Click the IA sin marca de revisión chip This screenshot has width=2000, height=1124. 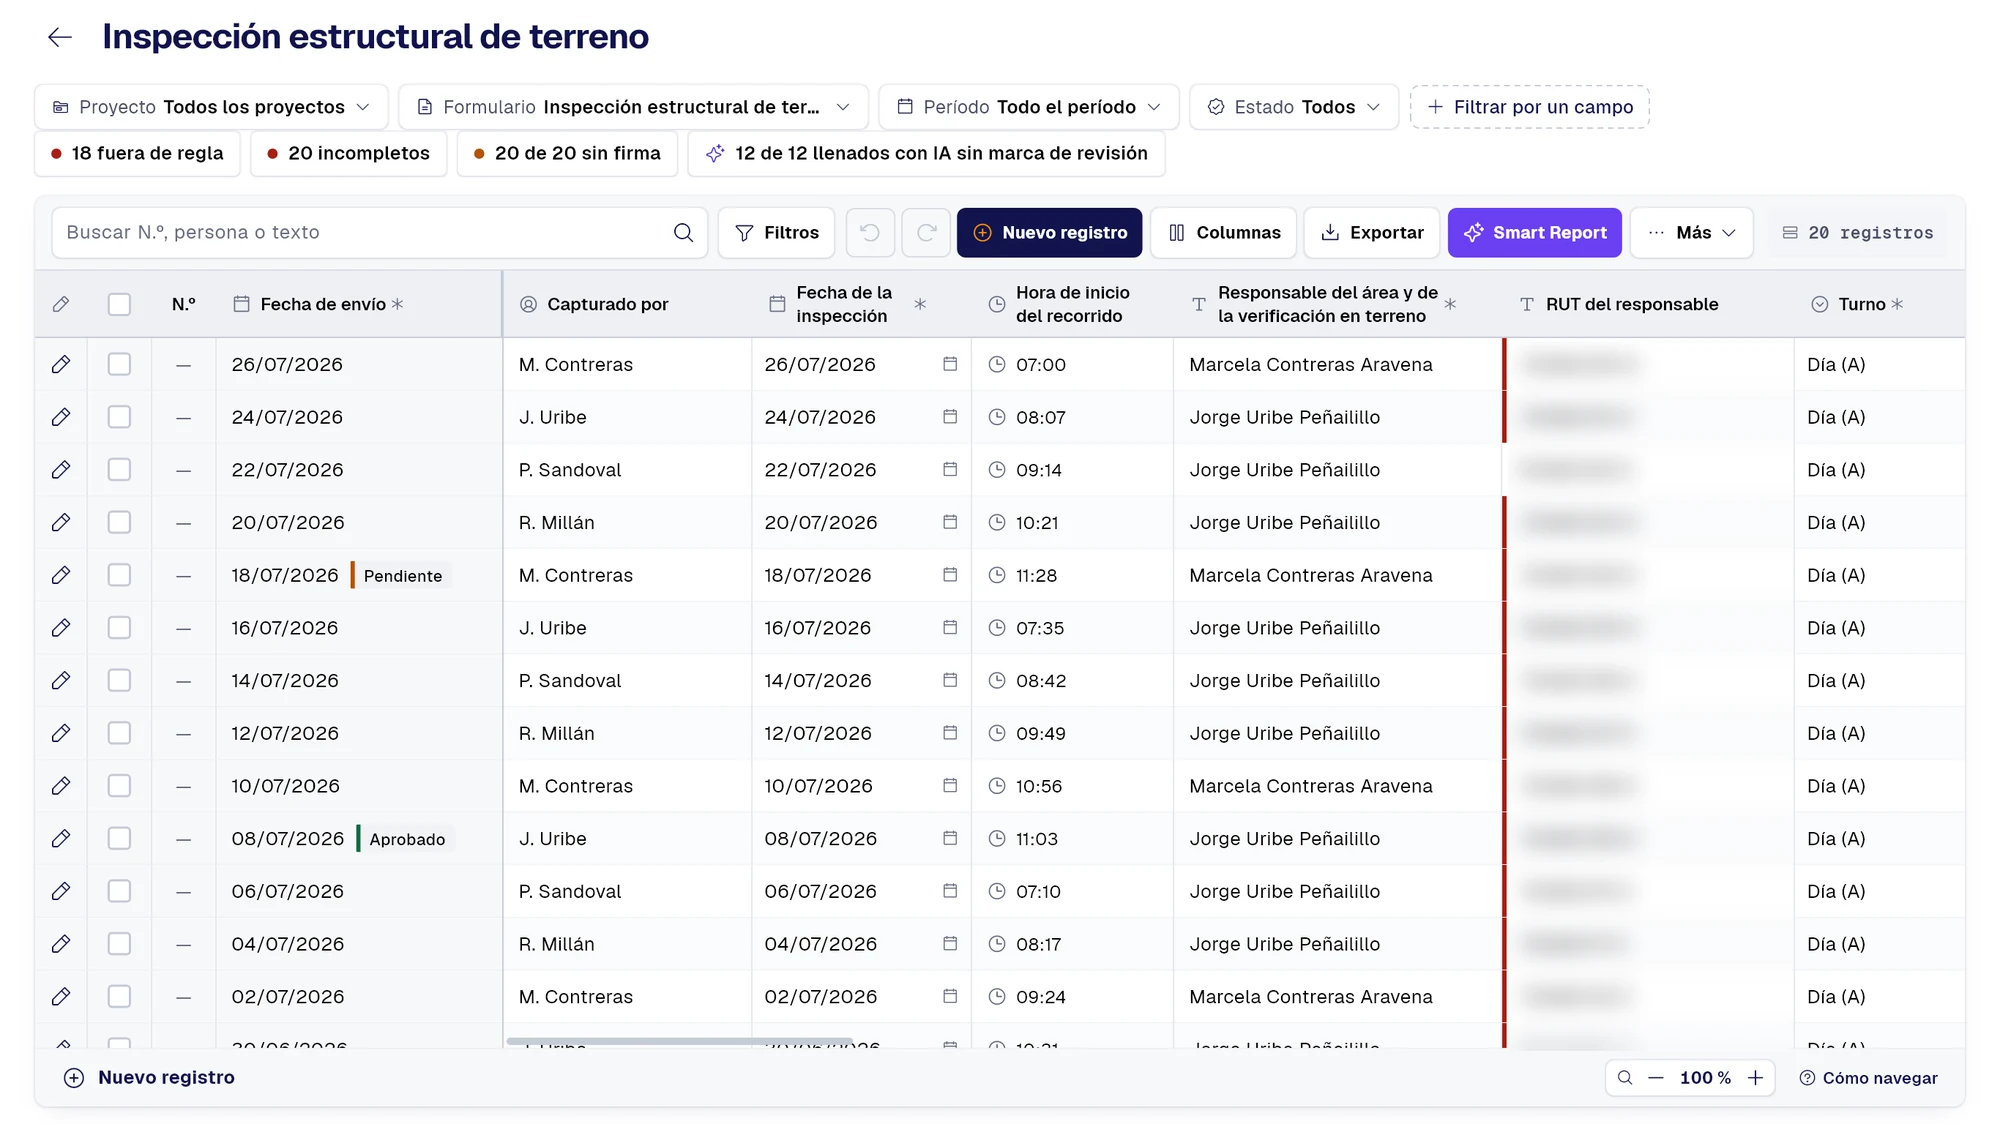click(926, 153)
